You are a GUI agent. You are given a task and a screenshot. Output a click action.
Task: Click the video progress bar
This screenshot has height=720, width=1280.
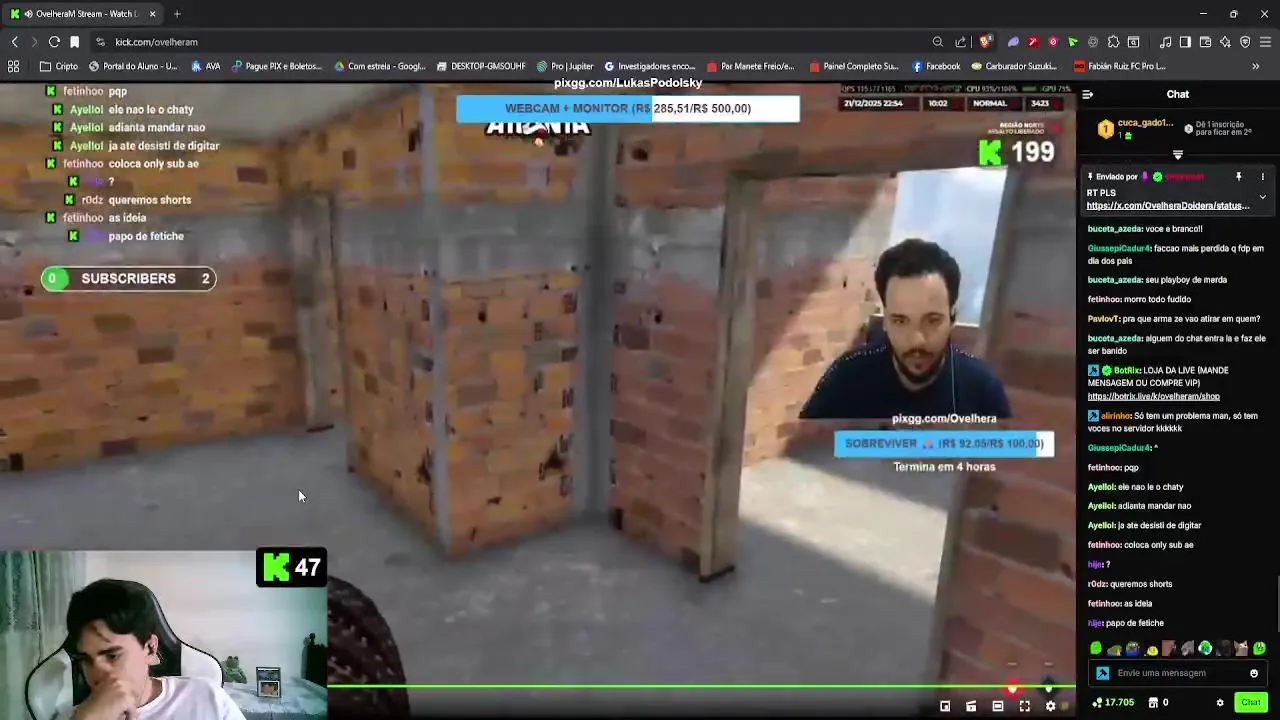[x=700, y=687]
